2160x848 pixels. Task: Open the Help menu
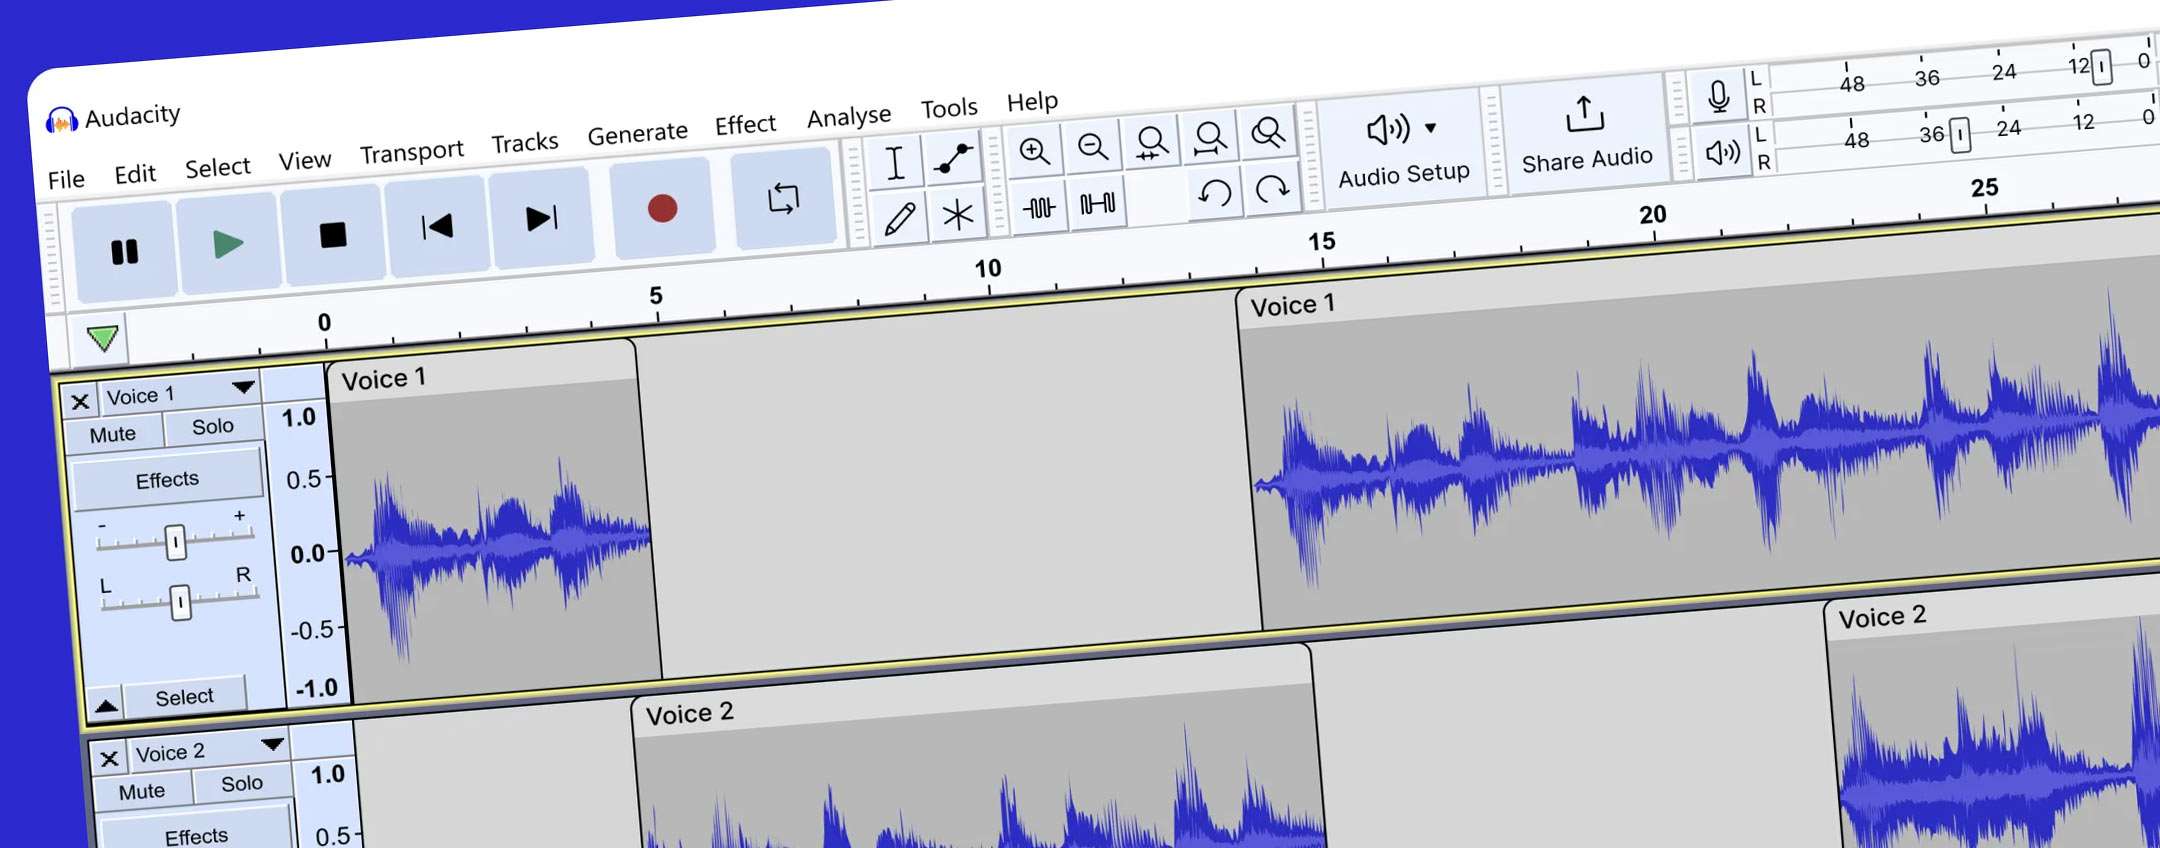[1032, 101]
